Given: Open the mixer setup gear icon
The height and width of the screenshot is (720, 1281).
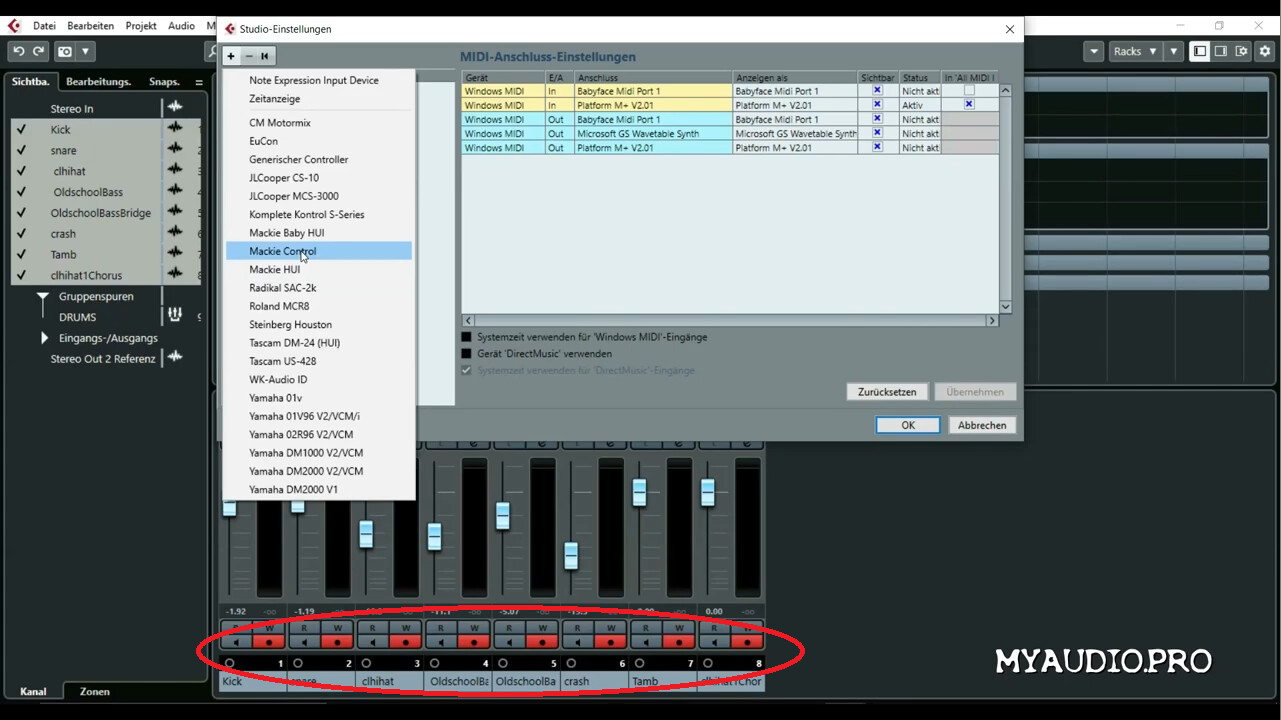Looking at the screenshot, I should coord(1265,51).
